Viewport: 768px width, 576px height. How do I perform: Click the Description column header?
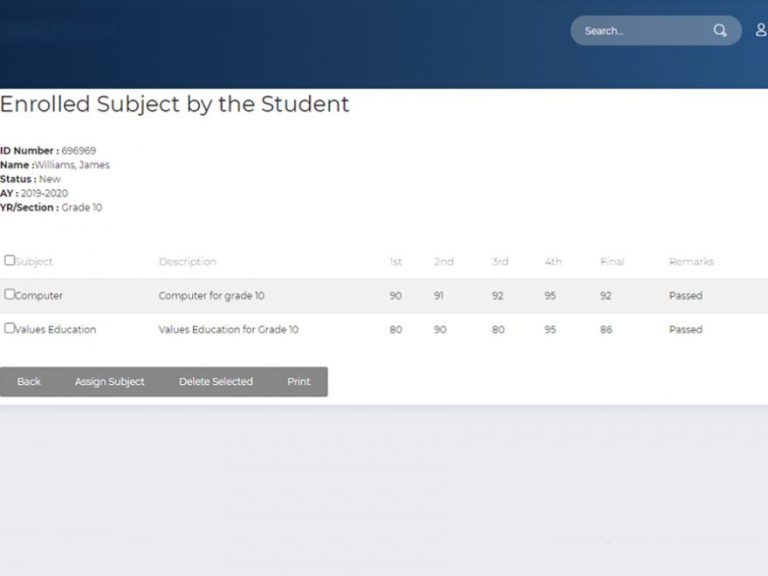tap(187, 262)
